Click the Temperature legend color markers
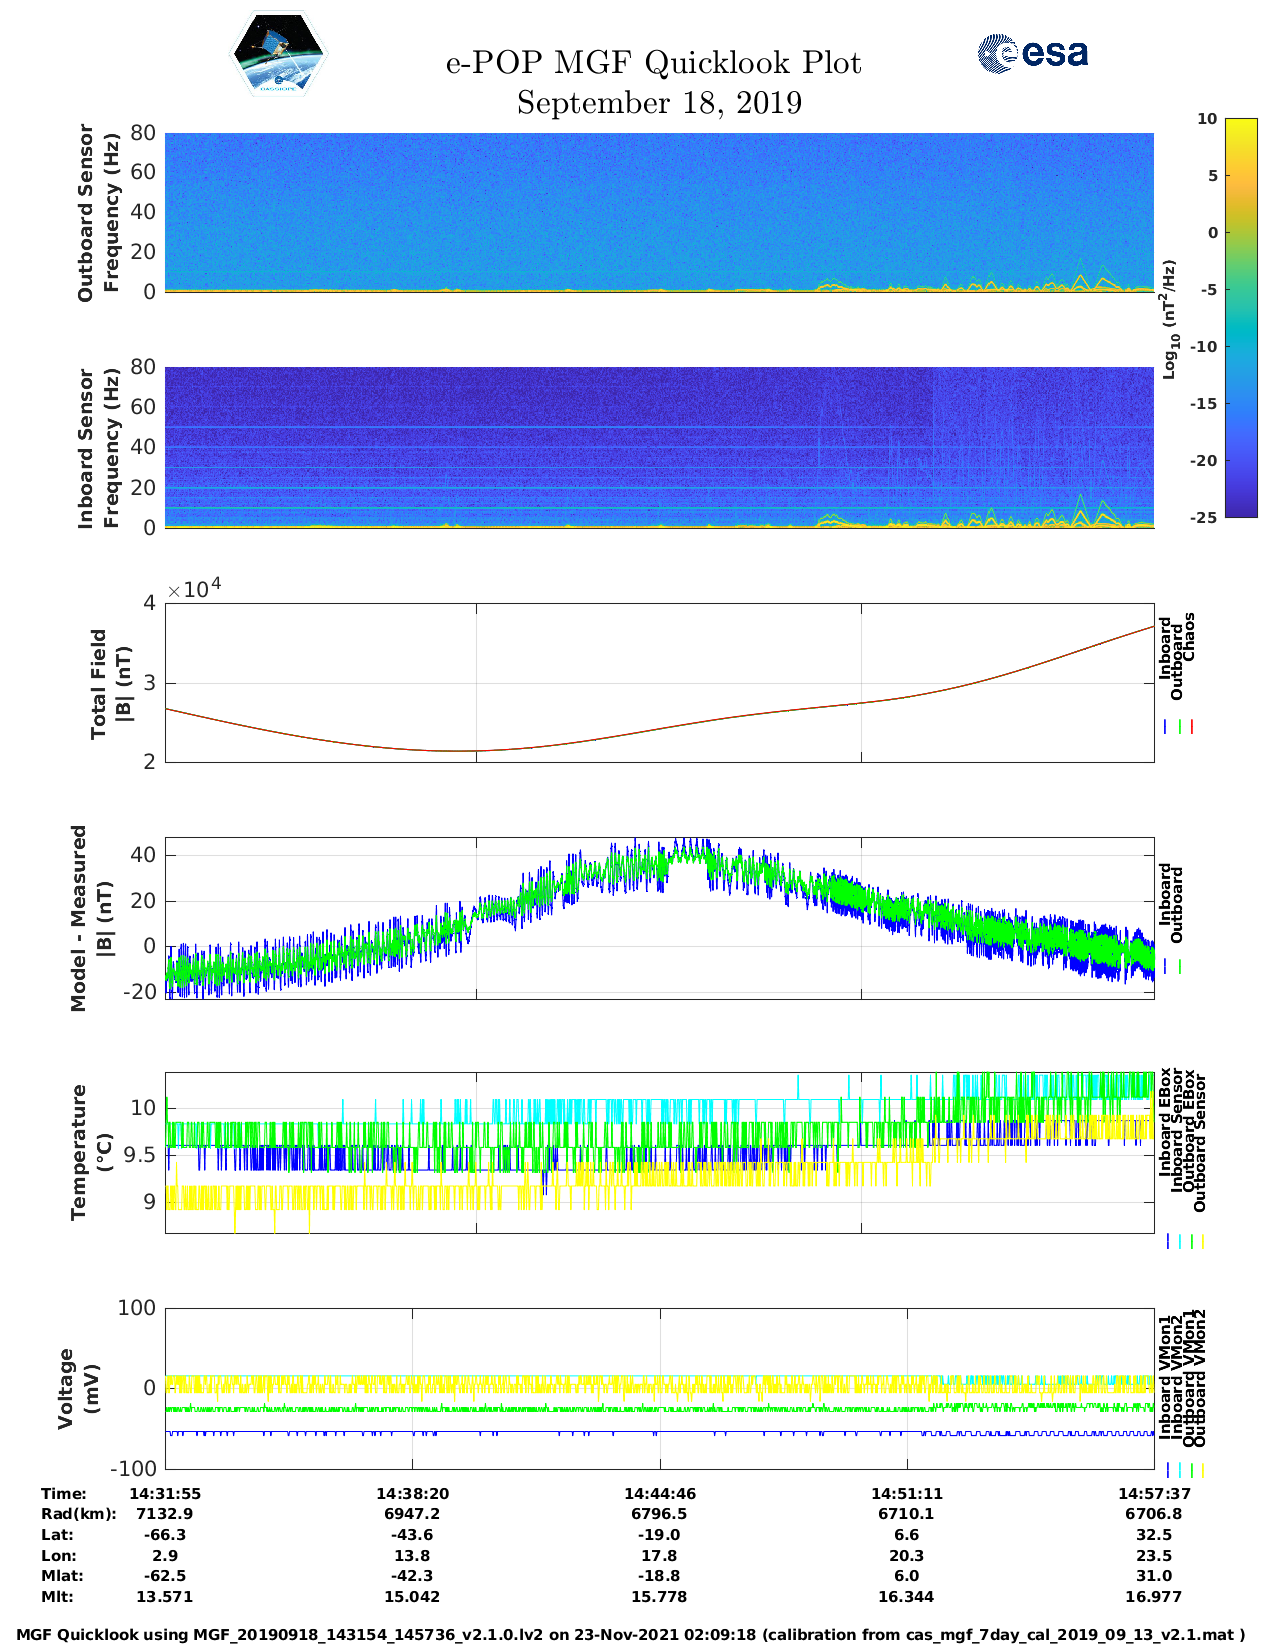The image size is (1275, 1650). point(1184,1241)
